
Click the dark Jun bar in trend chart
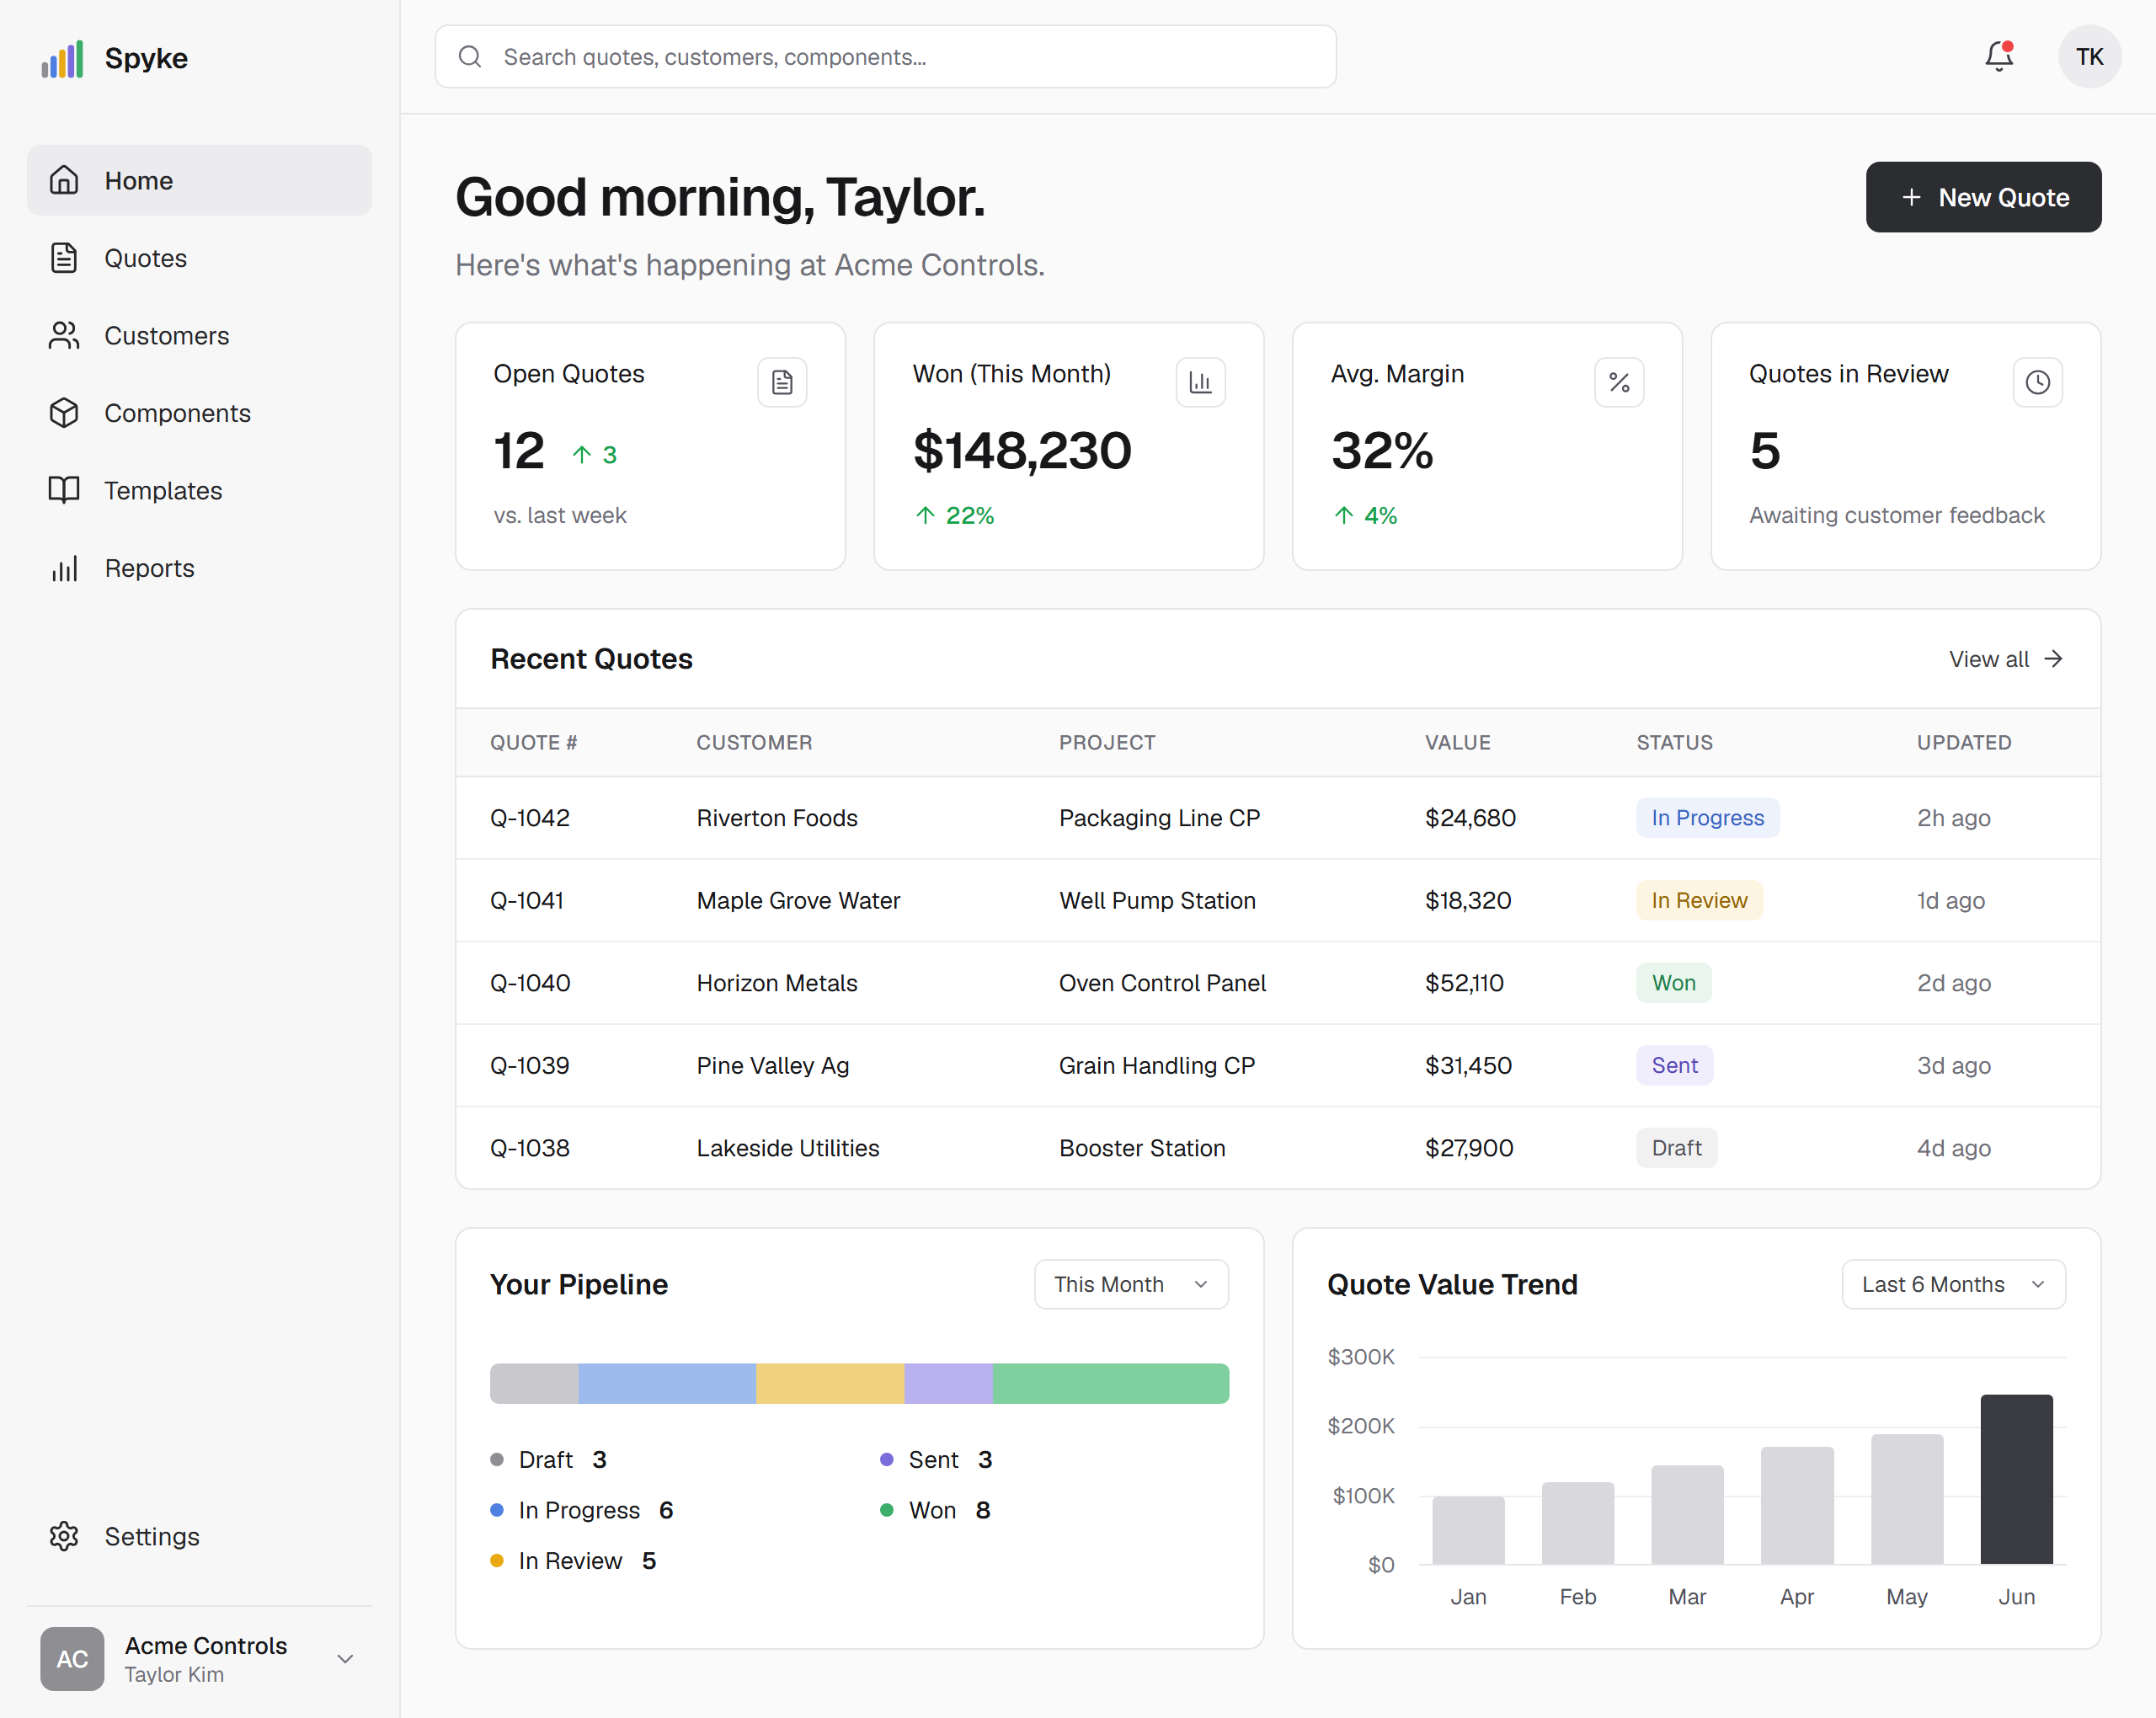click(2016, 1479)
